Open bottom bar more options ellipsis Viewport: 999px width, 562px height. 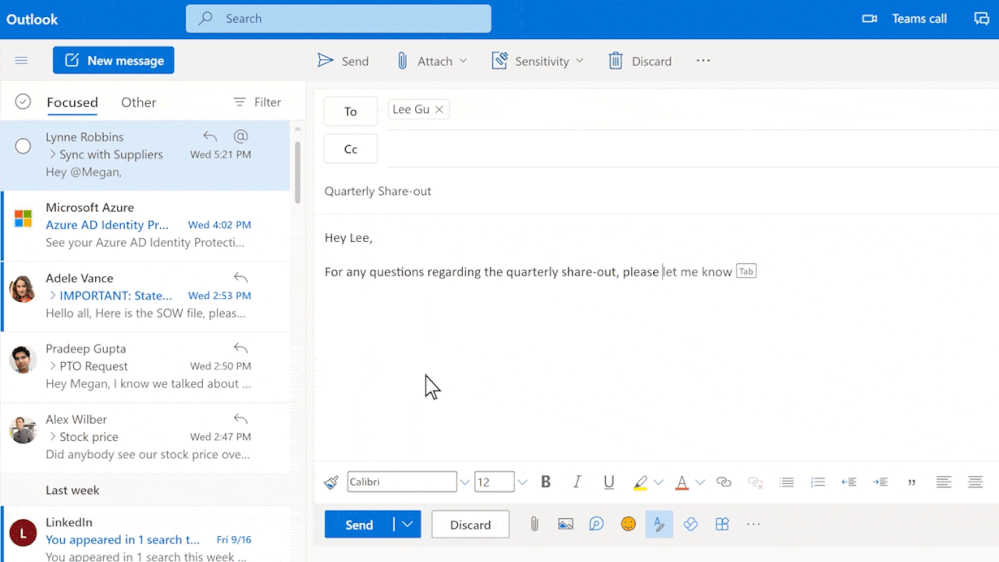(753, 524)
